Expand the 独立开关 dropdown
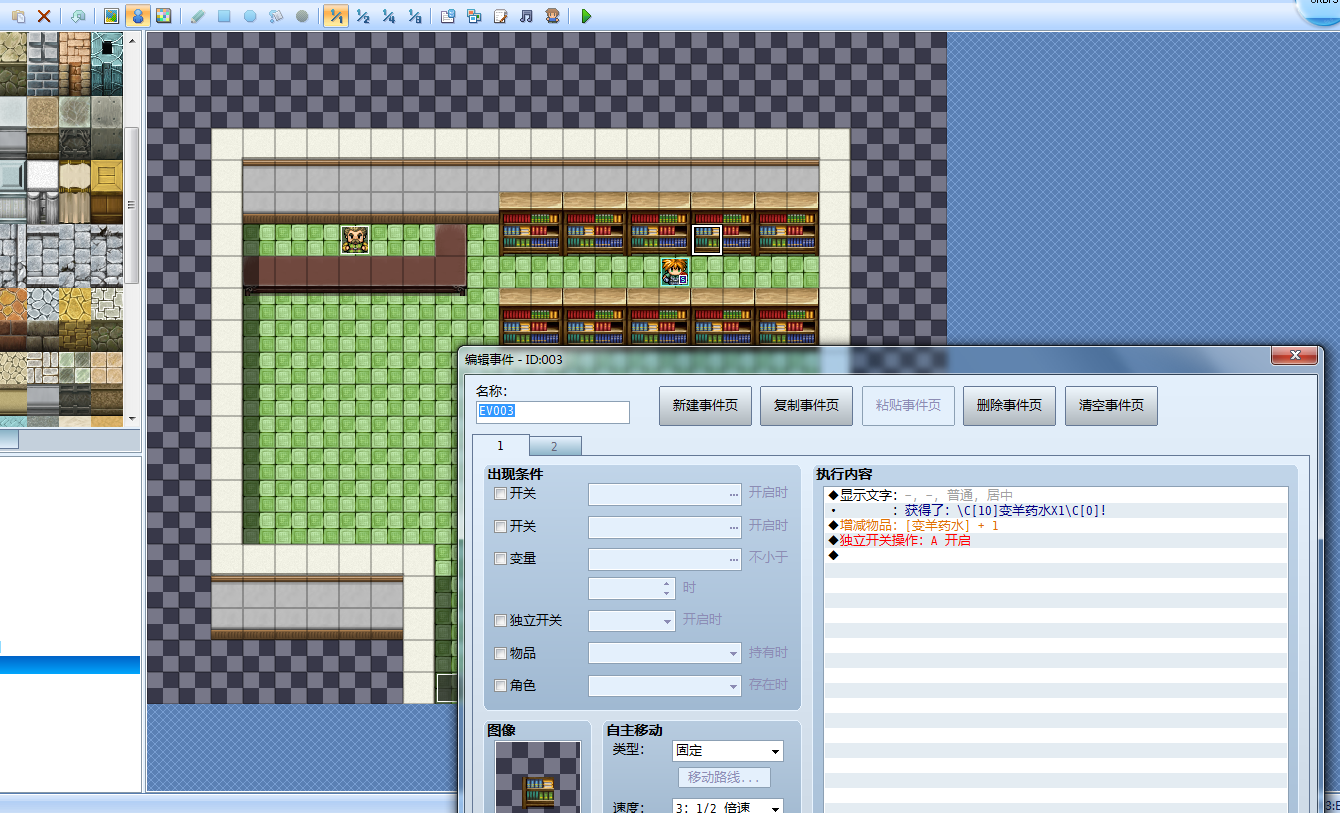The height and width of the screenshot is (813, 1340). click(633, 621)
